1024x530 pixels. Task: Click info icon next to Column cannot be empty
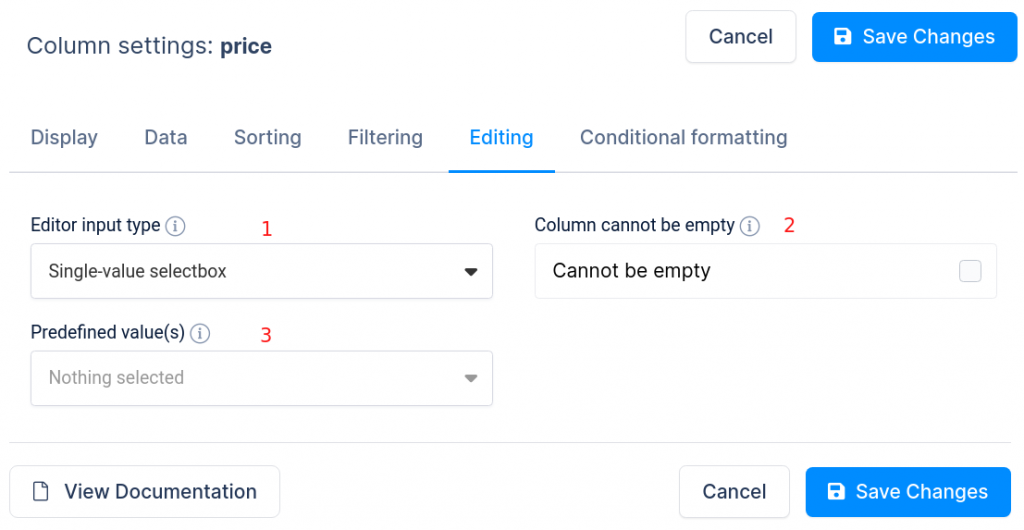coord(750,226)
